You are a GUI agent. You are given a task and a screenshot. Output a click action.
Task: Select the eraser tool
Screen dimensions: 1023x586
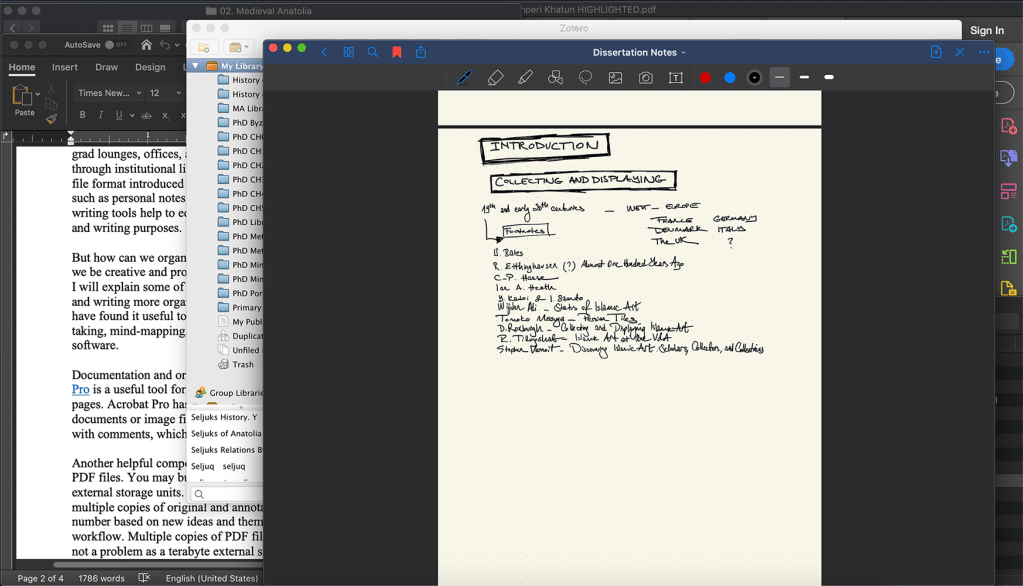(x=495, y=78)
